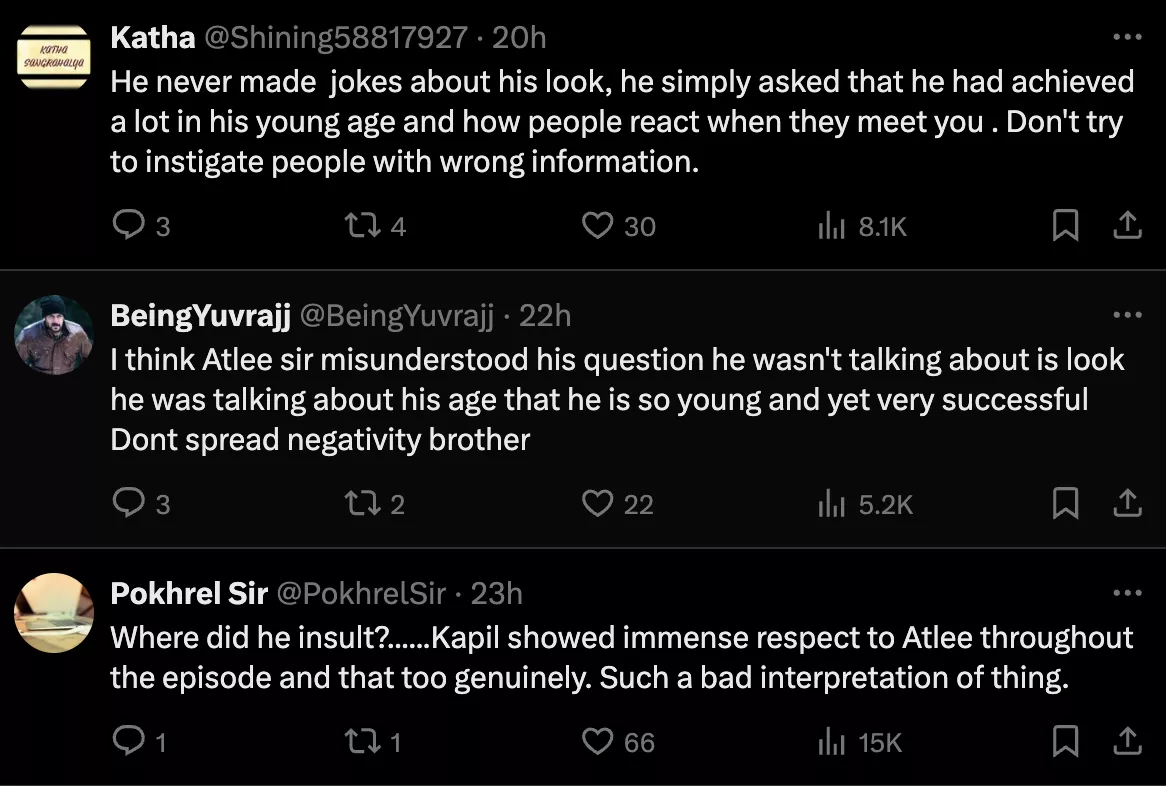This screenshot has width=1166, height=786.
Task: Like Katha's tweet
Action: tap(597, 226)
